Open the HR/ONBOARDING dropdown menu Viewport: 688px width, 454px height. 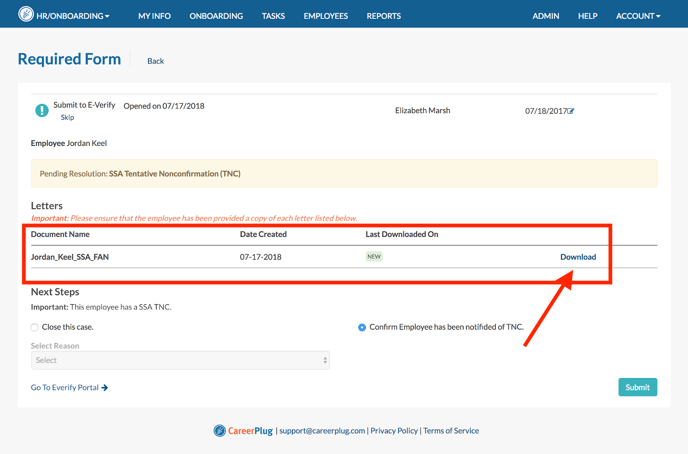pyautogui.click(x=72, y=16)
